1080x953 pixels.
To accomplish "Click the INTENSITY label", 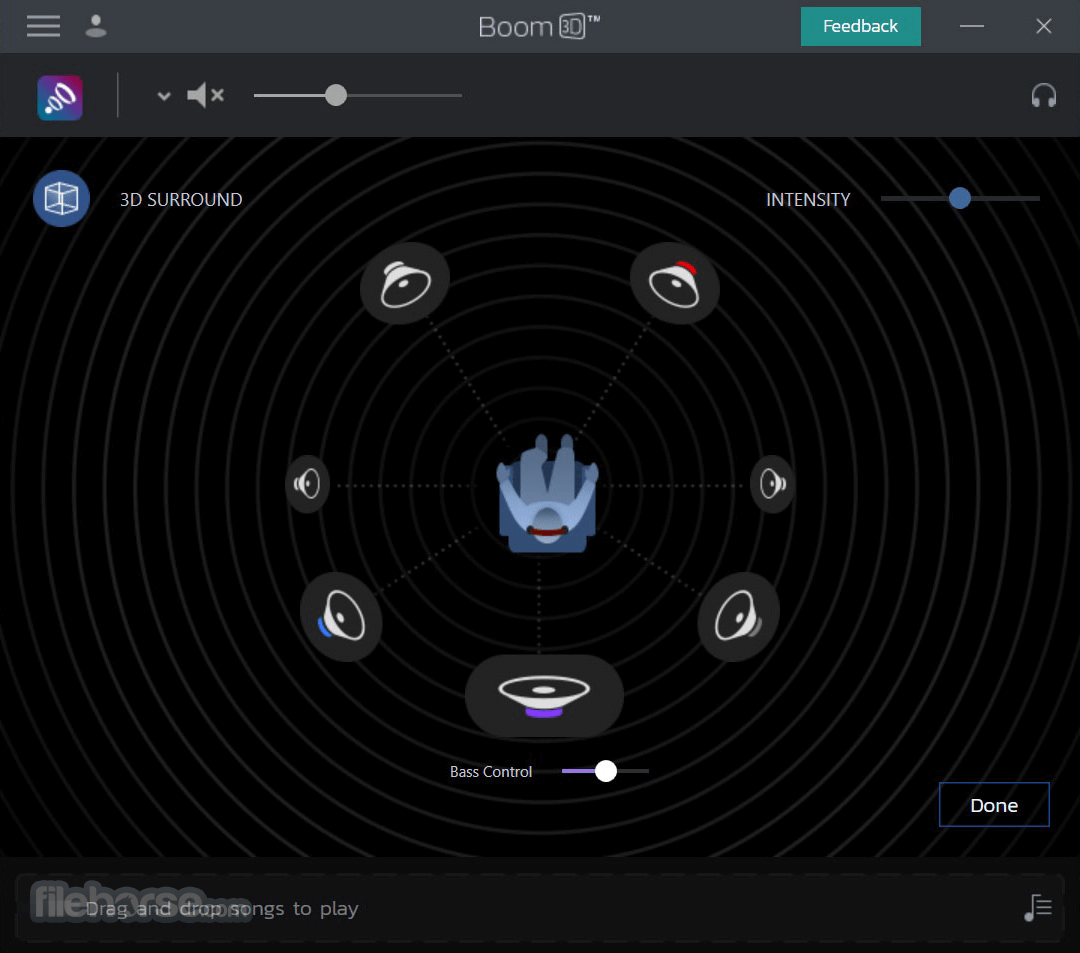I will tap(808, 200).
